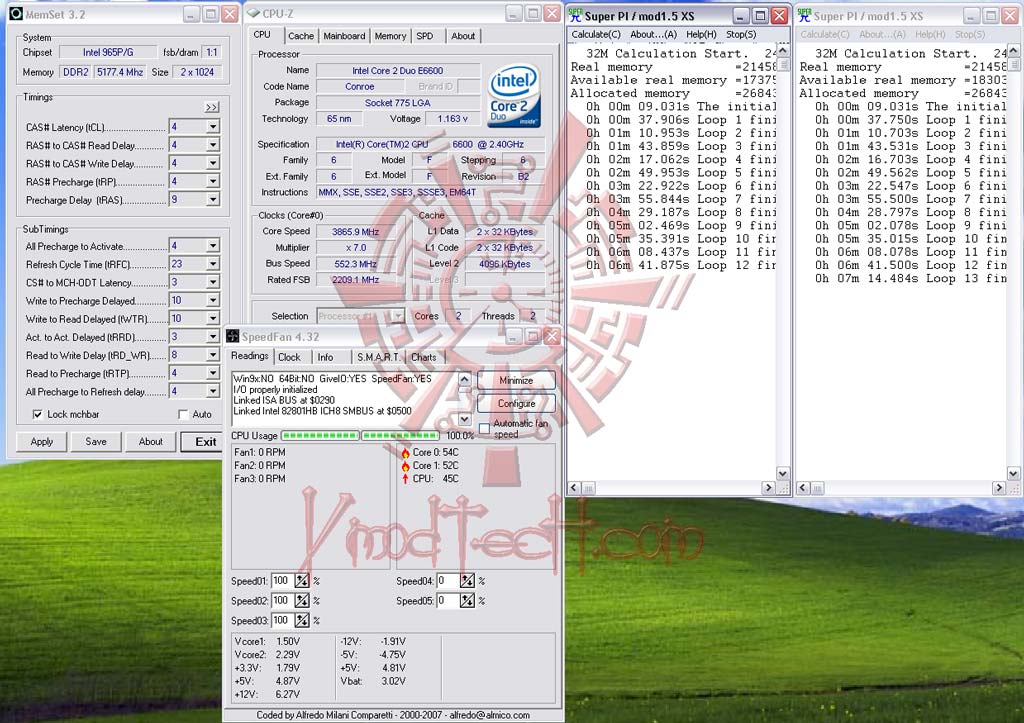1024x723 pixels.
Task: Open Read to Write Delay (tRD_WR) dropdown
Action: point(213,355)
